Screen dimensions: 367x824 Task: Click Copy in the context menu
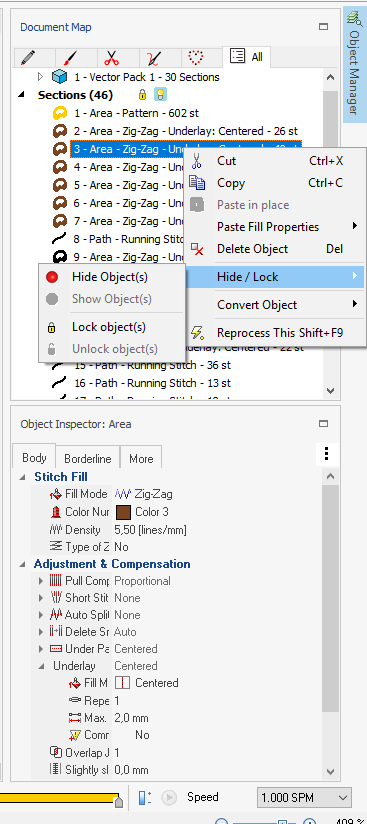pos(231,183)
